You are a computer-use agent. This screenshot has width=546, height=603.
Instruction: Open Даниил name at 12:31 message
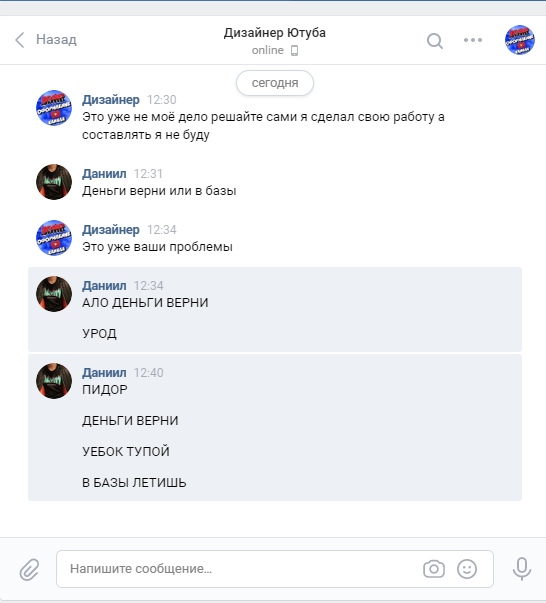pos(104,174)
